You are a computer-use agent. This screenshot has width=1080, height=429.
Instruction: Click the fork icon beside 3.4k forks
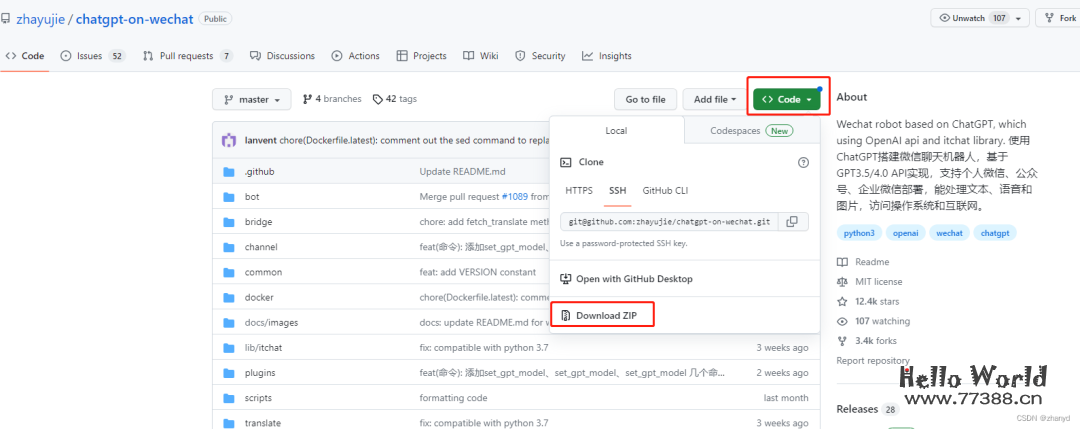tap(842, 341)
